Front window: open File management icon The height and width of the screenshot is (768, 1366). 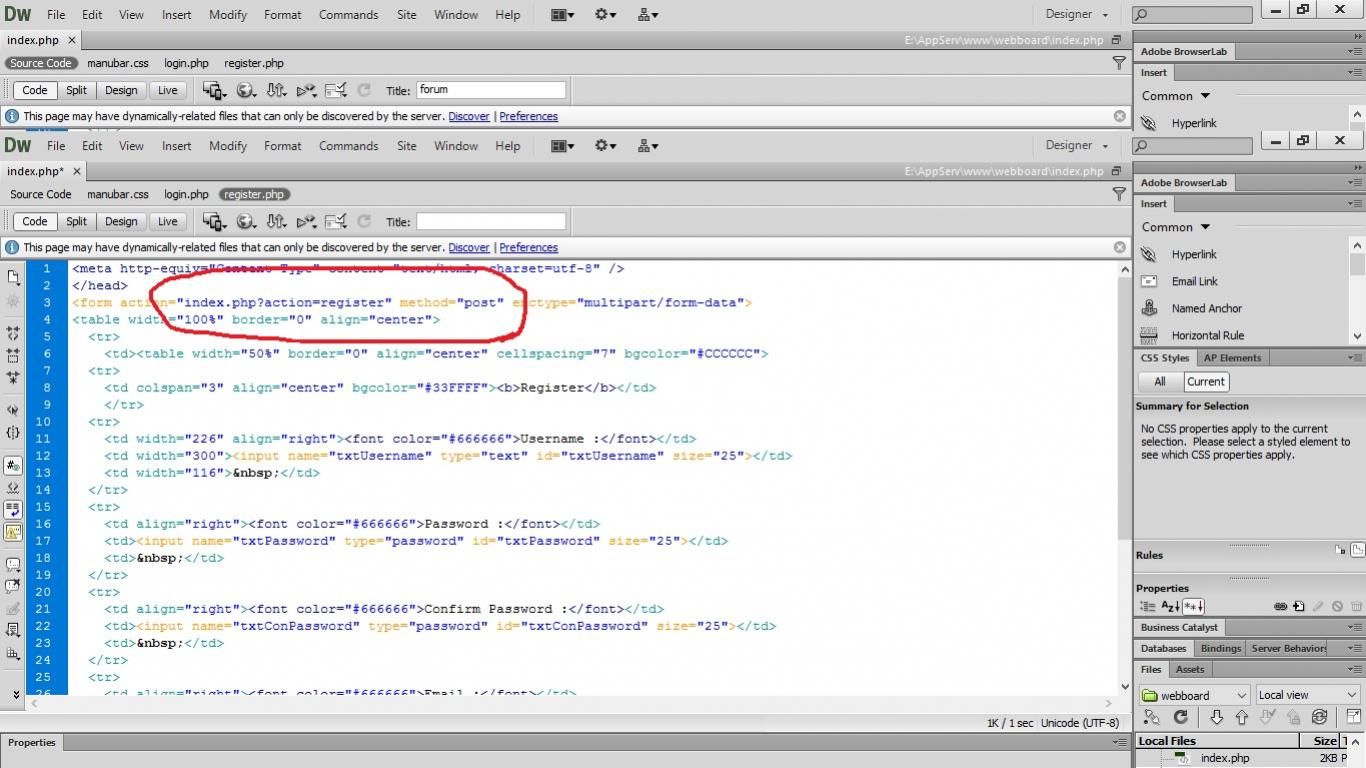(x=276, y=221)
